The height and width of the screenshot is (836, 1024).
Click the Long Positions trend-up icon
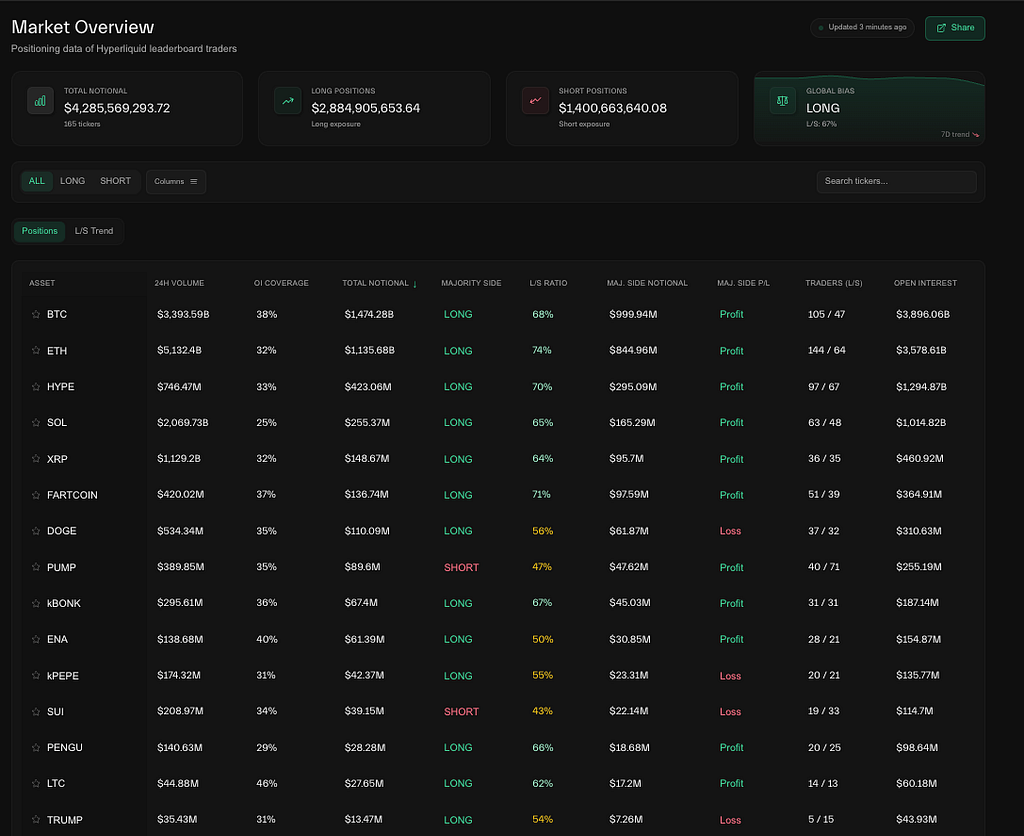click(288, 101)
